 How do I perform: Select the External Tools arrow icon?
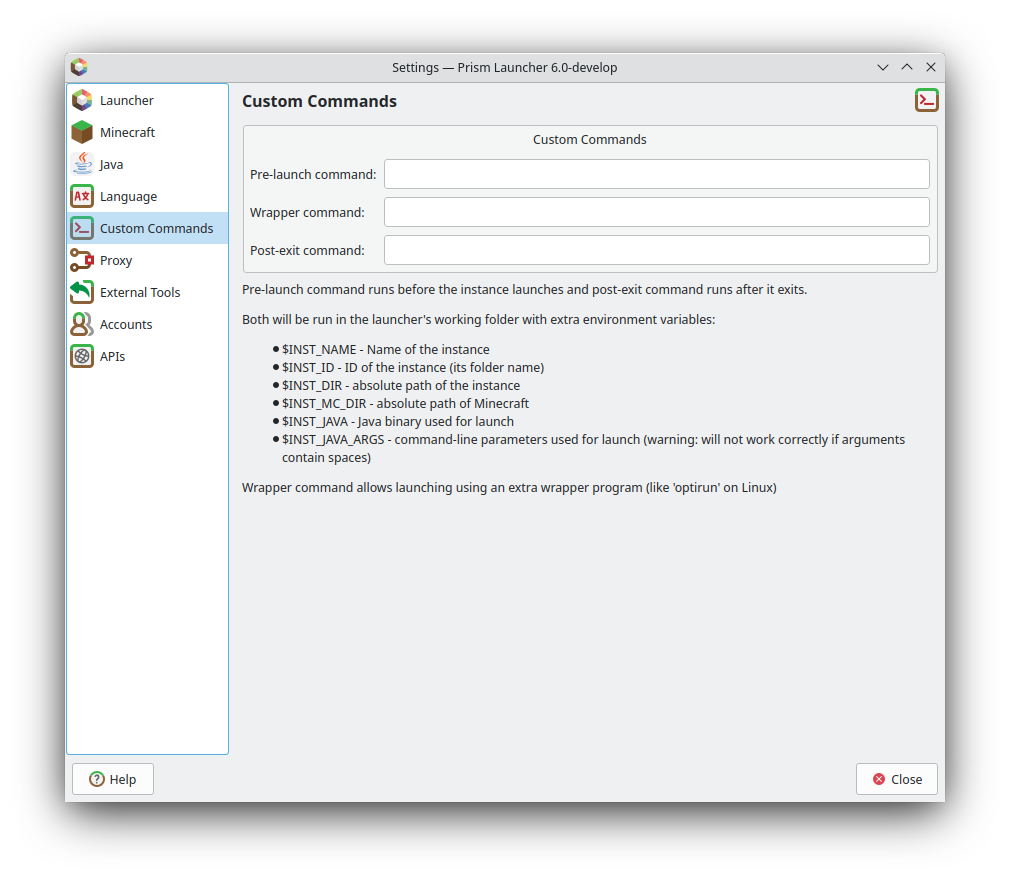coord(81,292)
